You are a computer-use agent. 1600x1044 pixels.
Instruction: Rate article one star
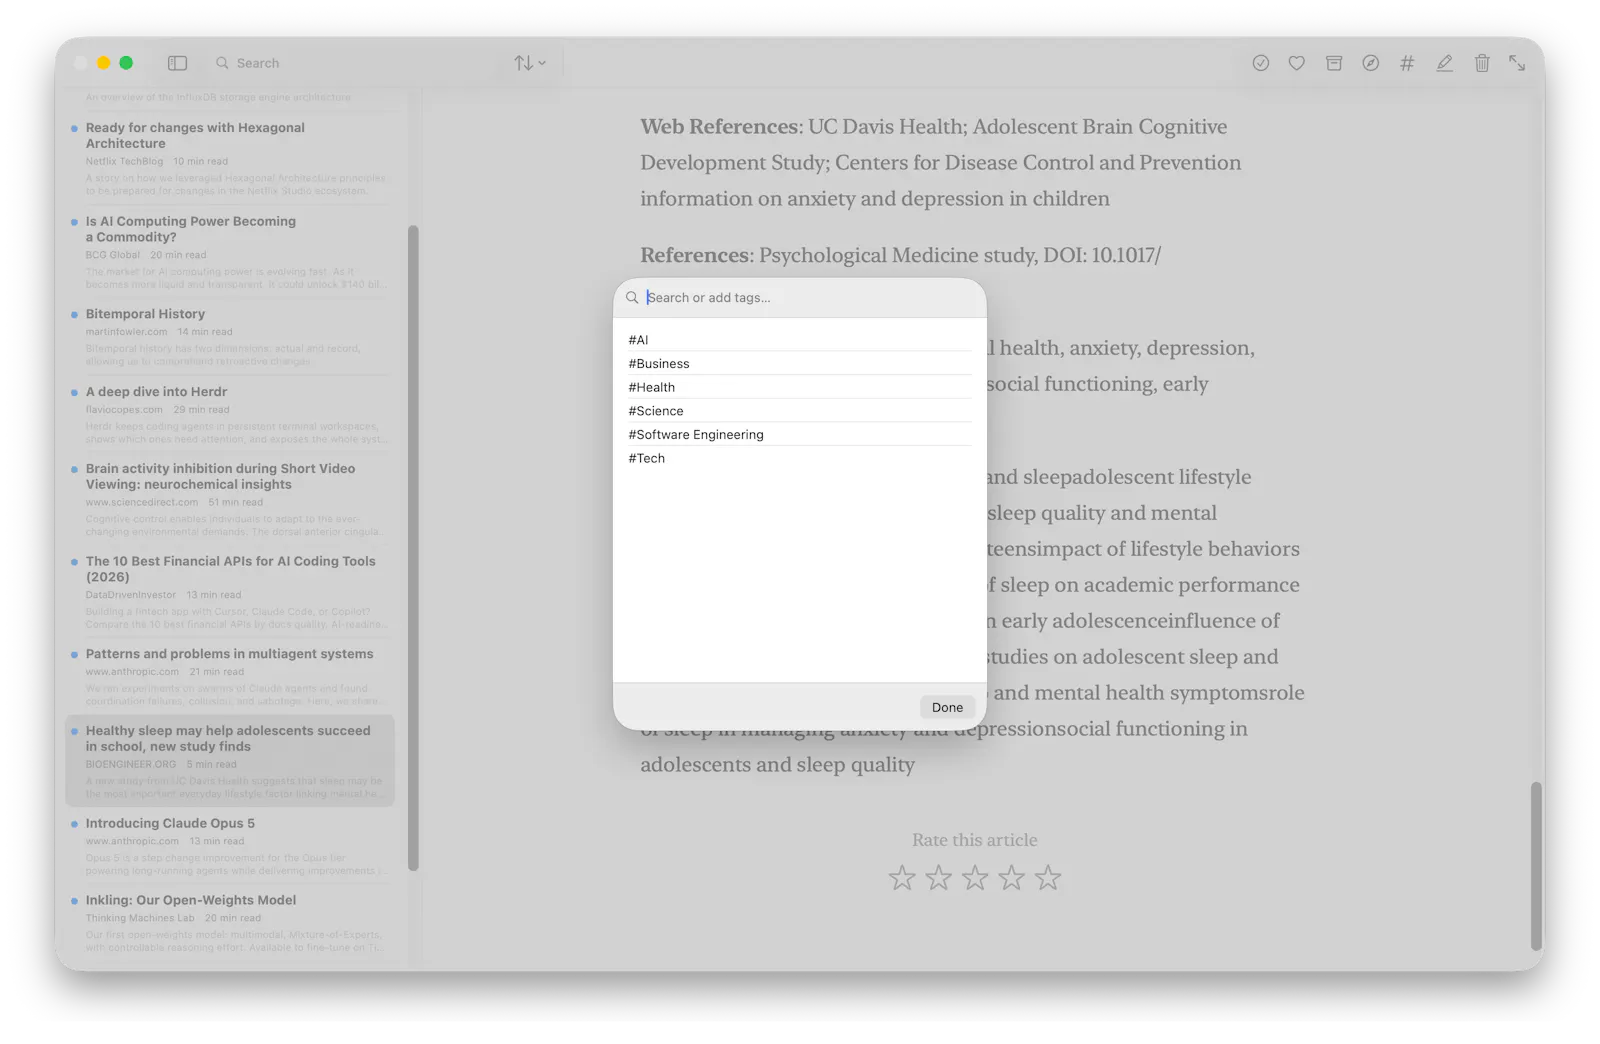902,878
